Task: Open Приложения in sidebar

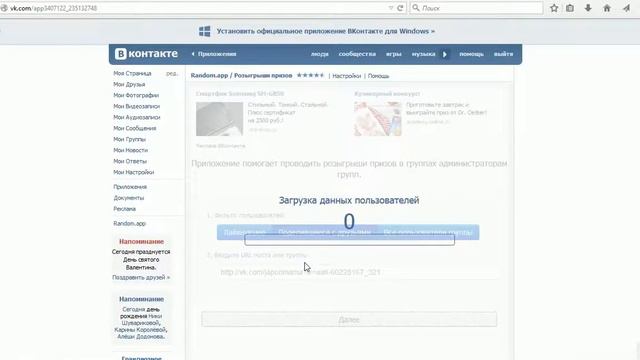Action: [x=130, y=187]
